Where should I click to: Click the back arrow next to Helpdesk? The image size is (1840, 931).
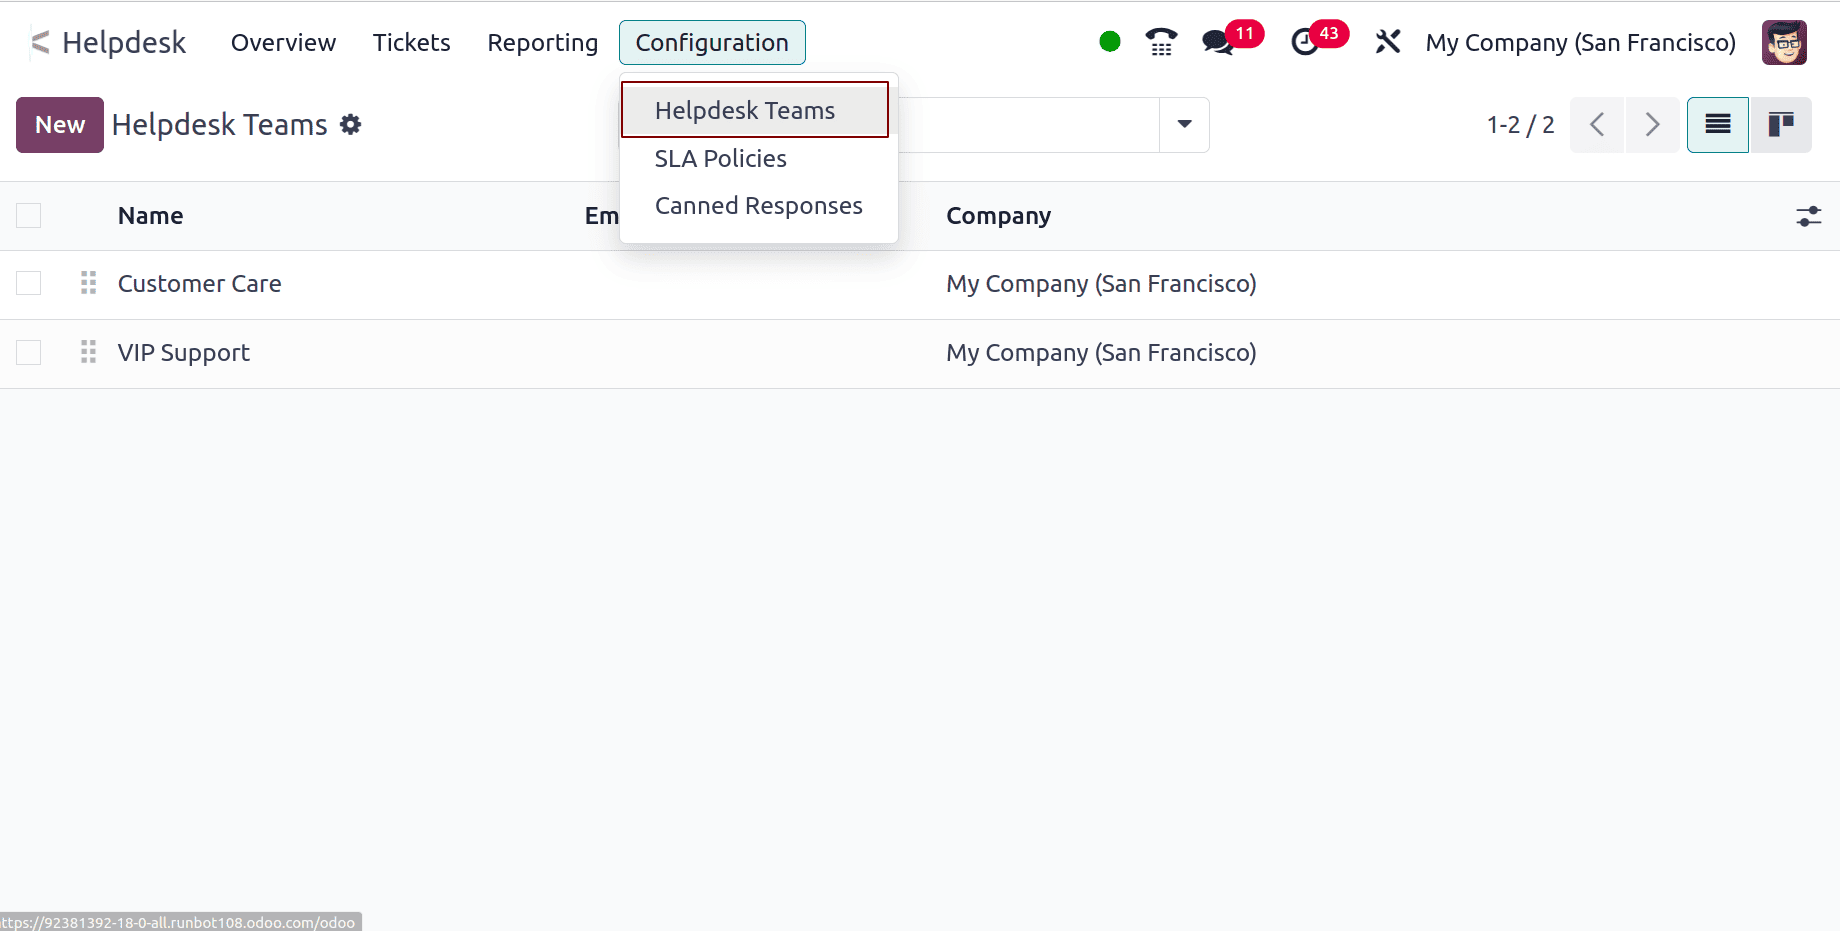(38, 42)
